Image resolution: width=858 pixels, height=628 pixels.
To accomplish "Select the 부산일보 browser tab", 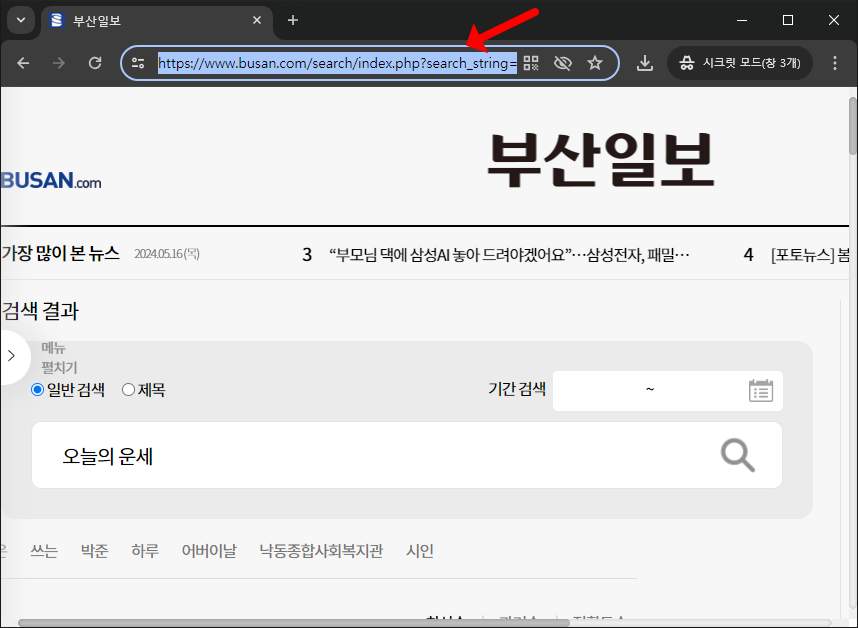I will click(x=156, y=21).
